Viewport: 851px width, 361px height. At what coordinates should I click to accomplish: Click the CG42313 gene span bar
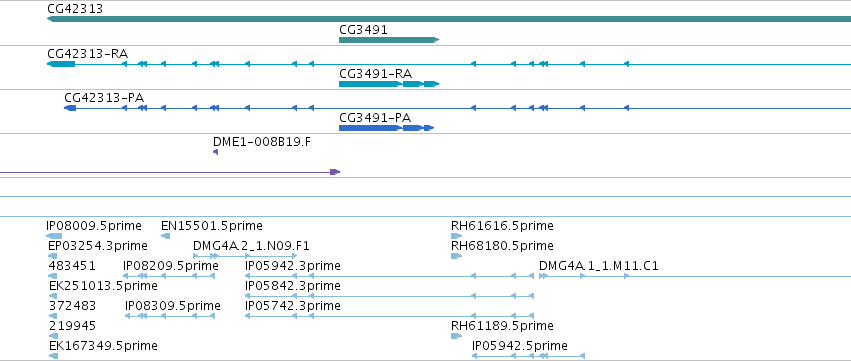click(449, 19)
